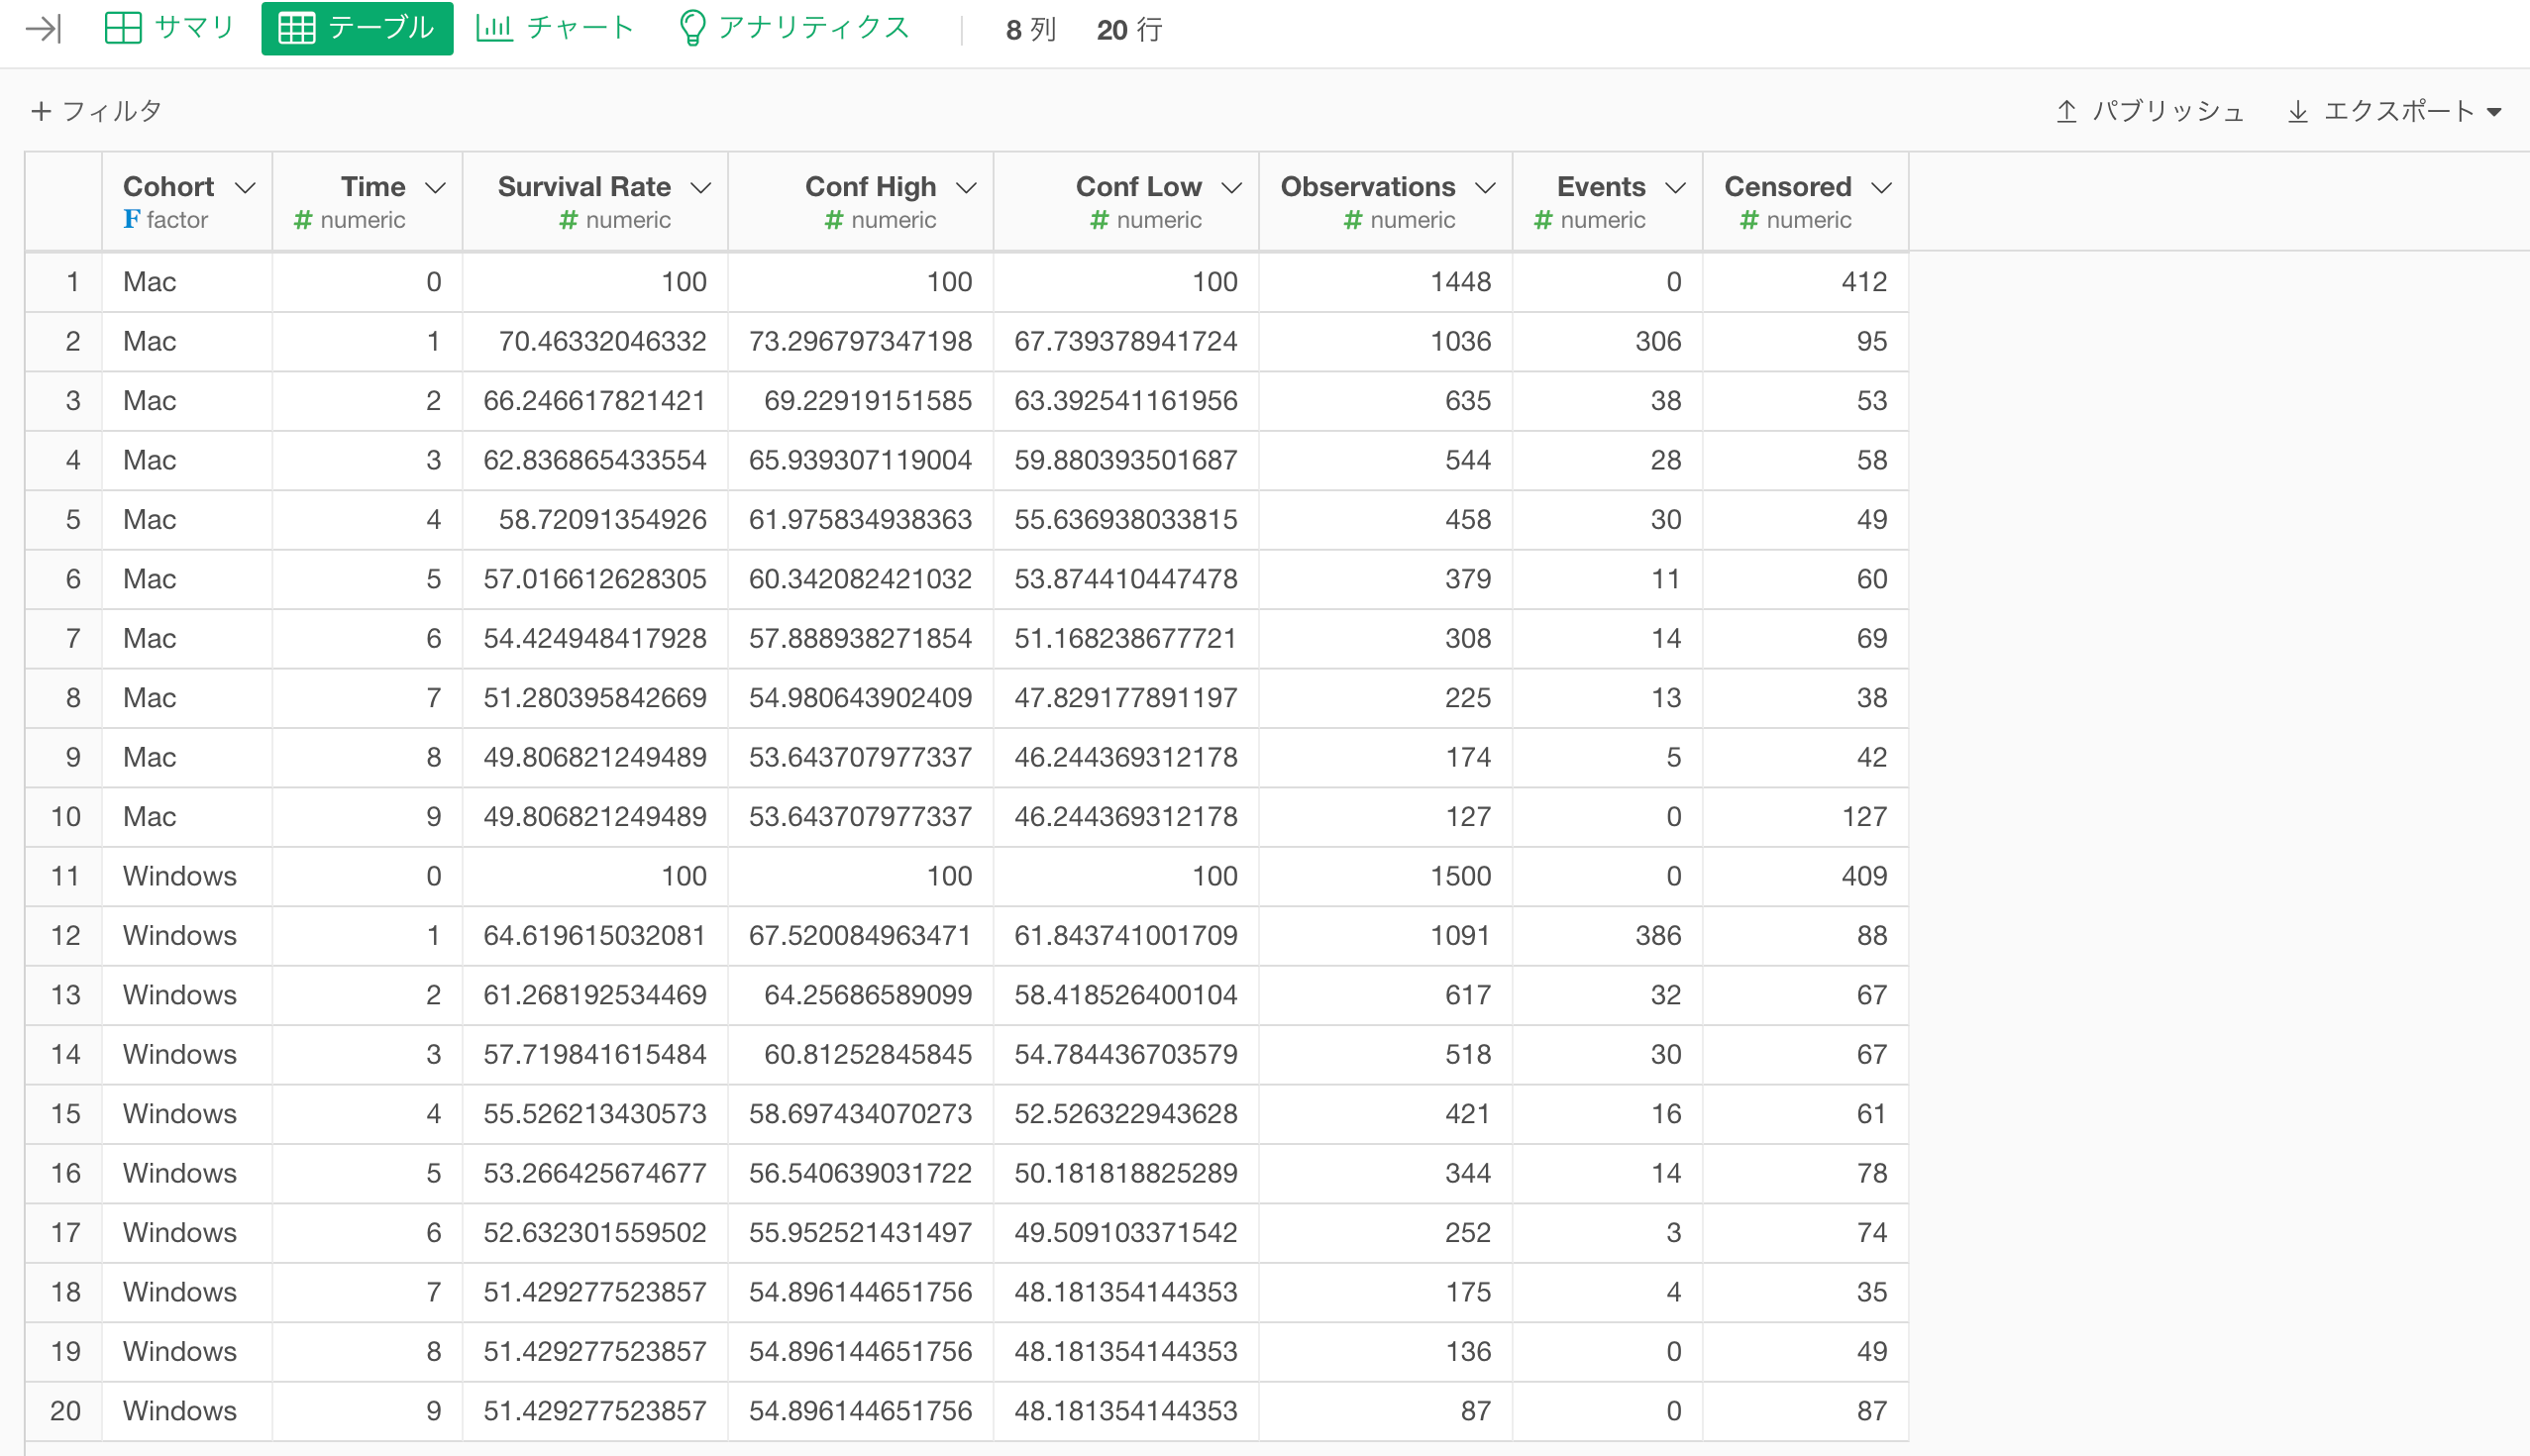Open the Cohort column dropdown menu
The height and width of the screenshot is (1456, 2530).
tap(245, 188)
